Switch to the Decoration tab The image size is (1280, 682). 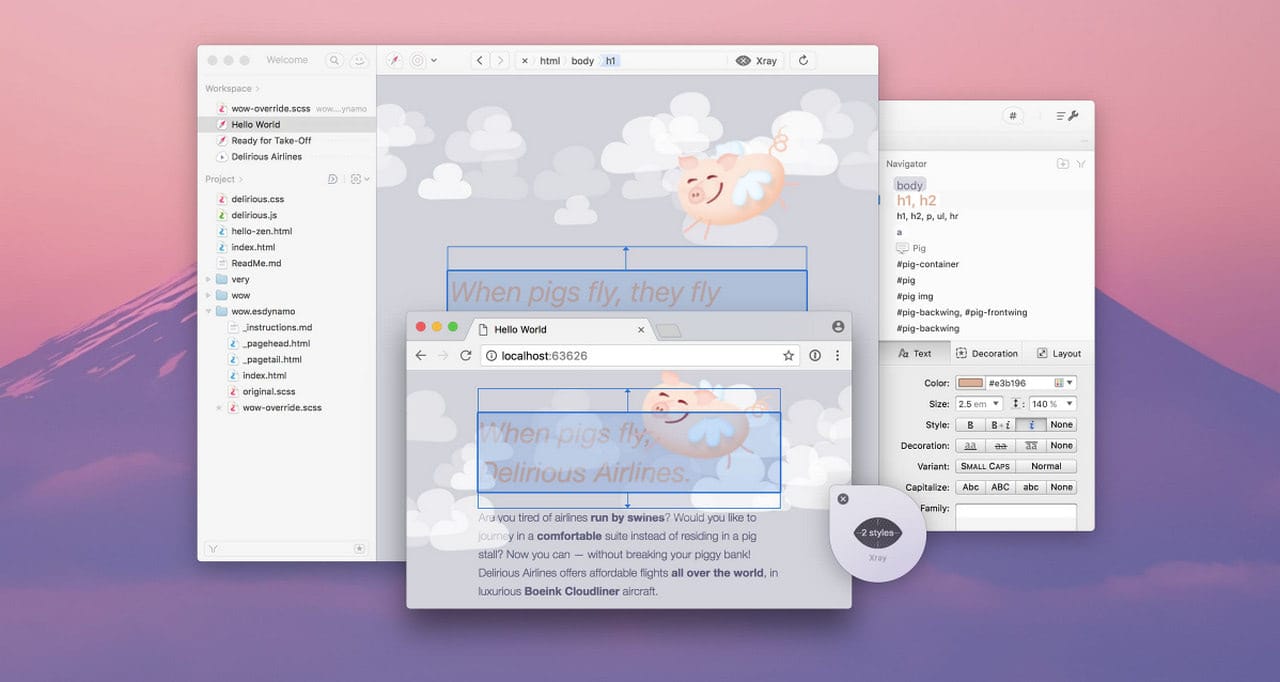click(x=987, y=353)
